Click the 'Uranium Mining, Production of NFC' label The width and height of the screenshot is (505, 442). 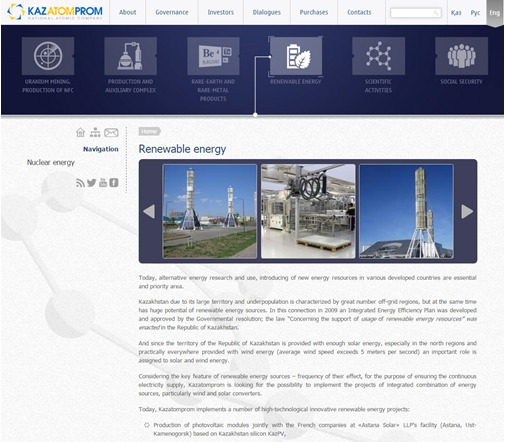click(48, 86)
